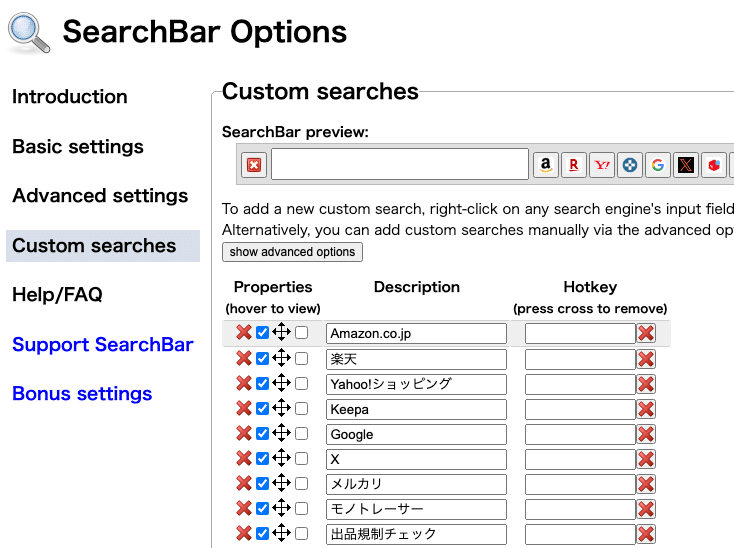Delete the 楽天 custom search row

(x=244, y=358)
